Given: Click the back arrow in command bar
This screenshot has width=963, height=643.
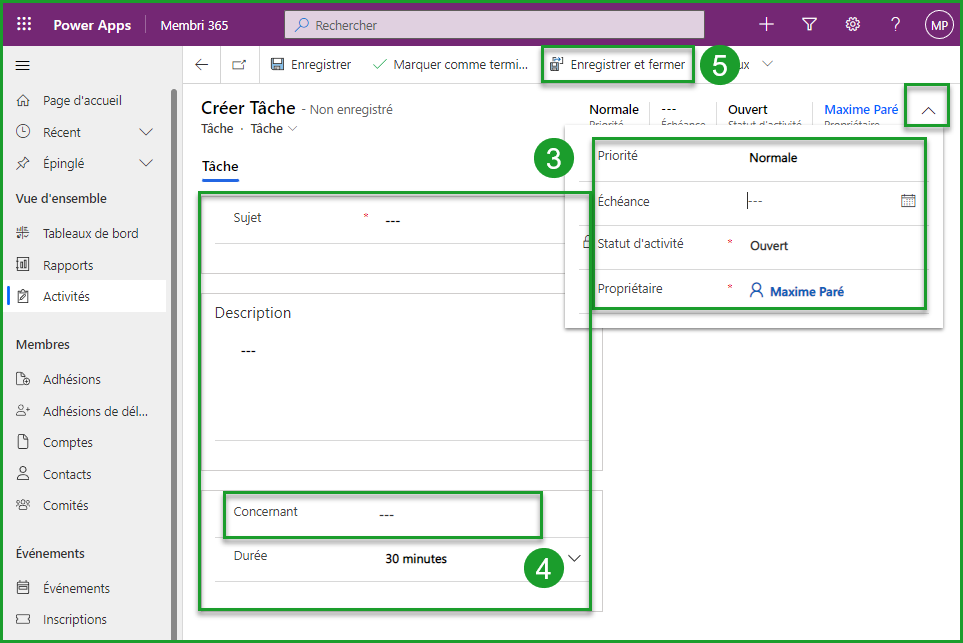Looking at the screenshot, I should point(202,64).
